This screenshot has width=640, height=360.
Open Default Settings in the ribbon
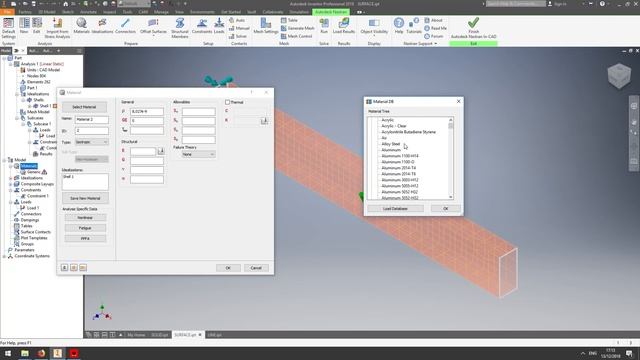pyautogui.click(x=8, y=28)
